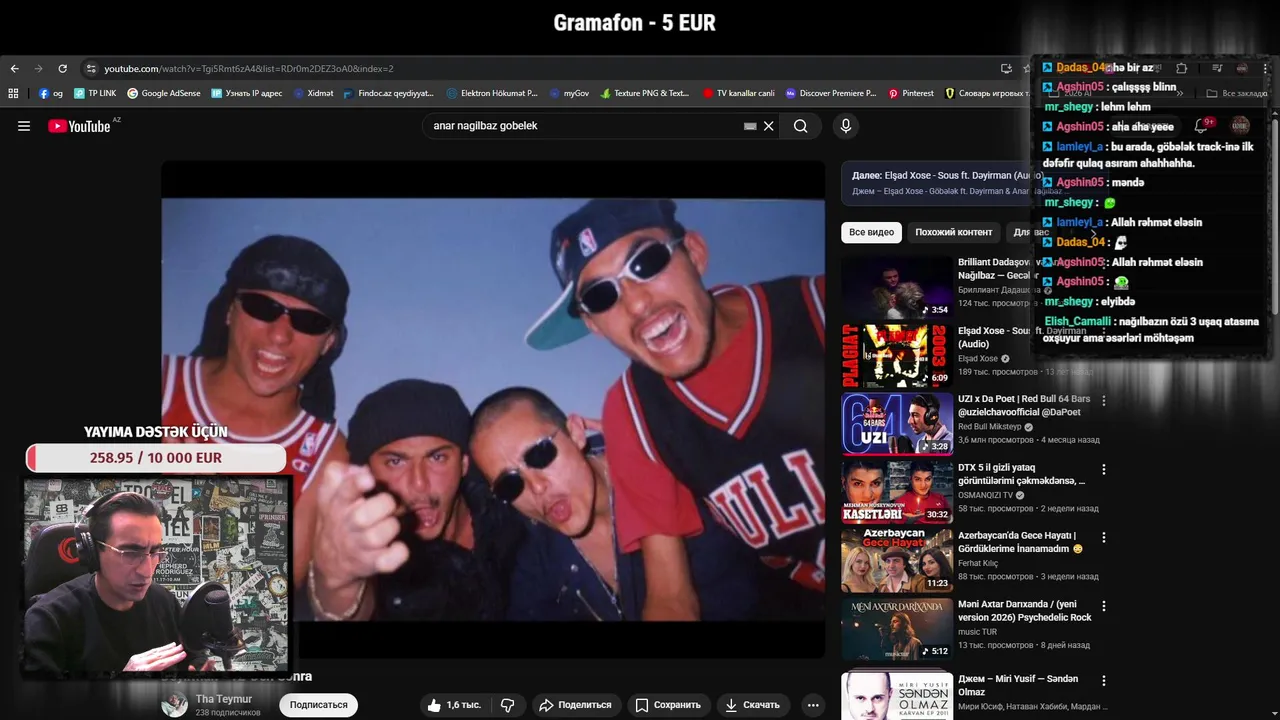
Task: Open the 'og' Facebook bookmark
Action: (x=51, y=93)
